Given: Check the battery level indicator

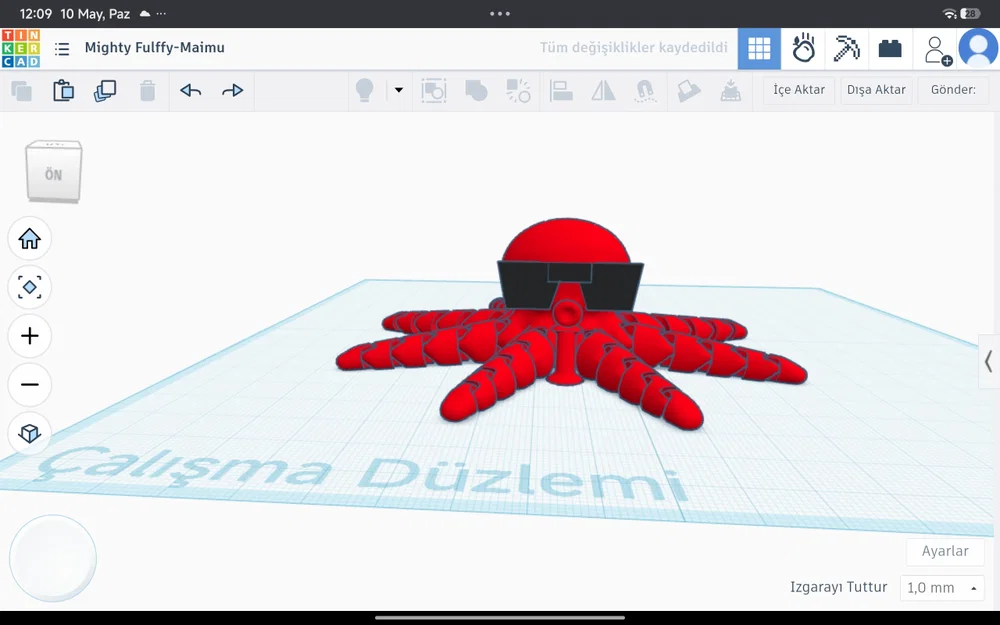Looking at the screenshot, I should point(970,13).
